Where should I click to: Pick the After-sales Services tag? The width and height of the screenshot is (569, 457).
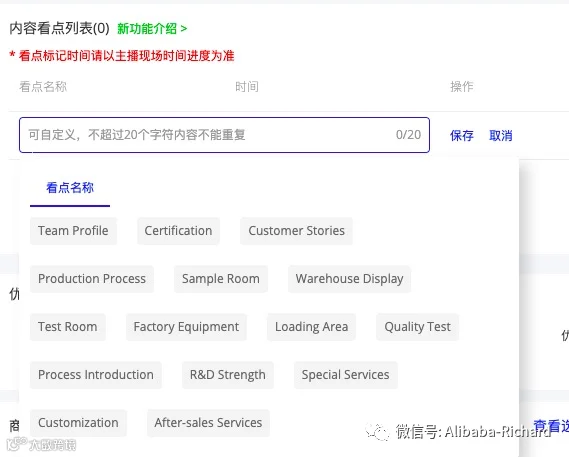pos(208,423)
